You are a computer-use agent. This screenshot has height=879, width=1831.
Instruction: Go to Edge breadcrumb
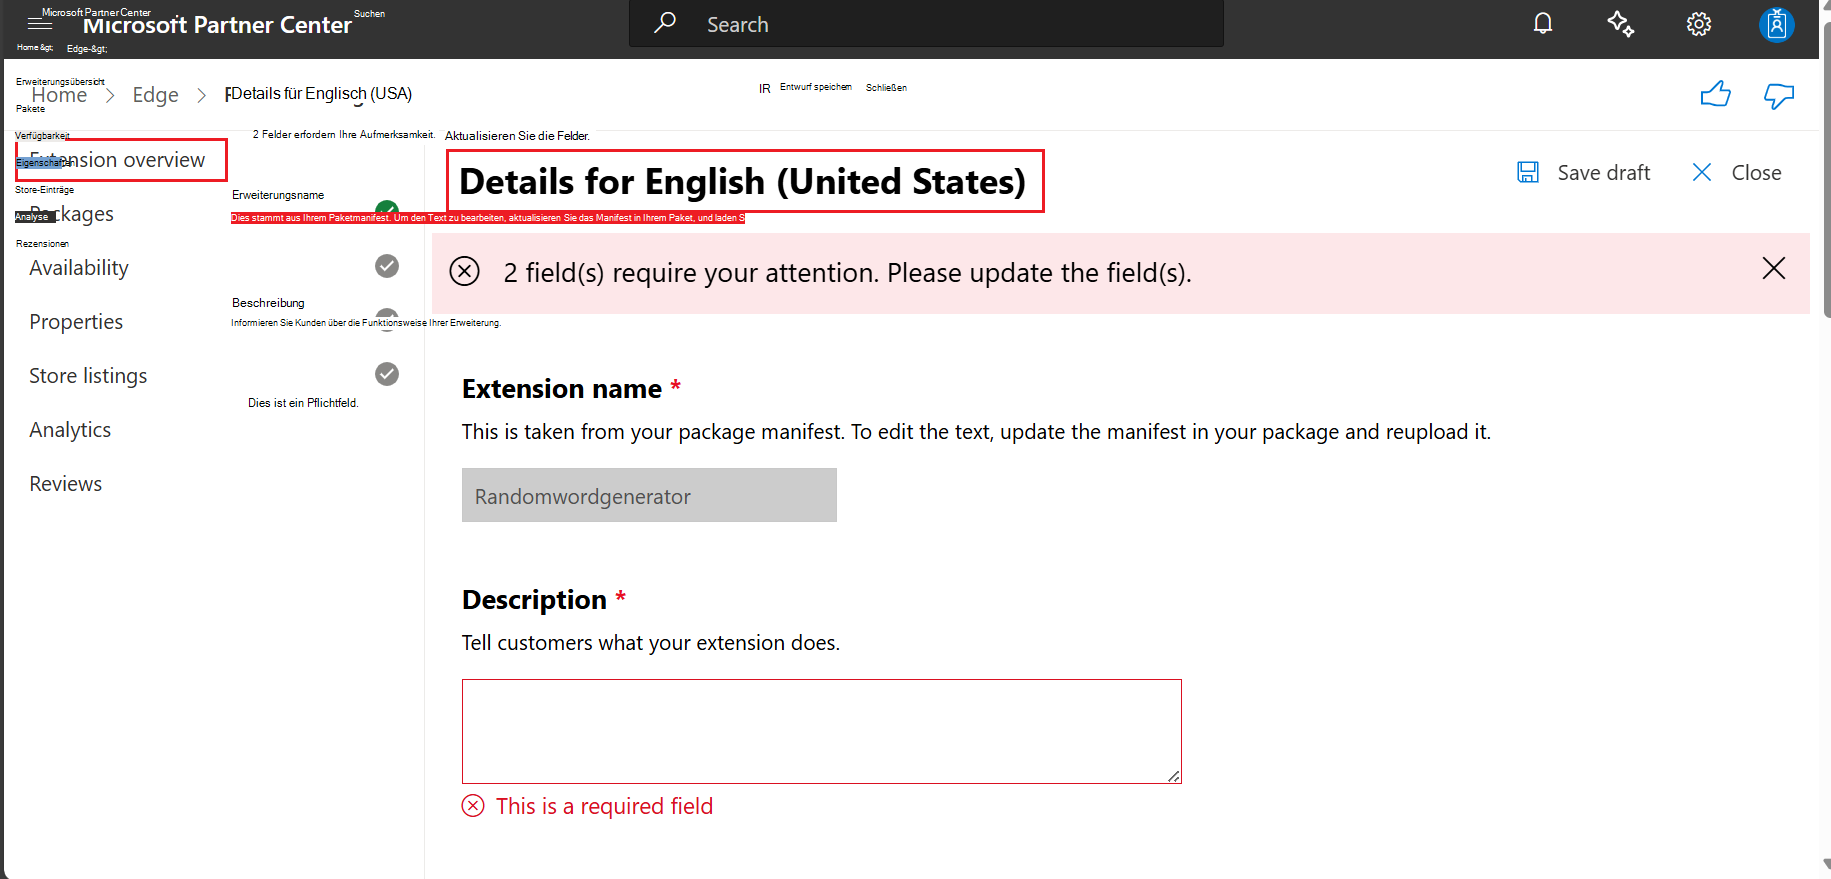(x=155, y=95)
